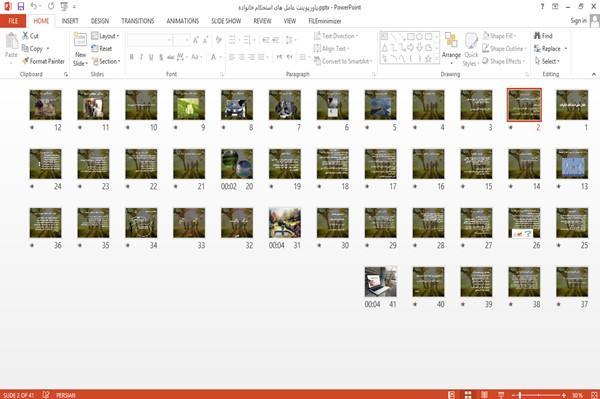Switch to the ANIMATIONS tab

point(183,21)
